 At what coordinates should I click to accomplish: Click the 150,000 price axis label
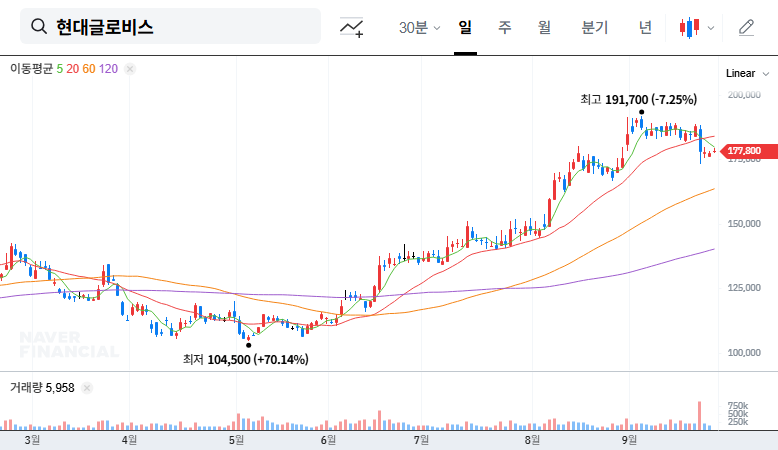click(x=744, y=224)
